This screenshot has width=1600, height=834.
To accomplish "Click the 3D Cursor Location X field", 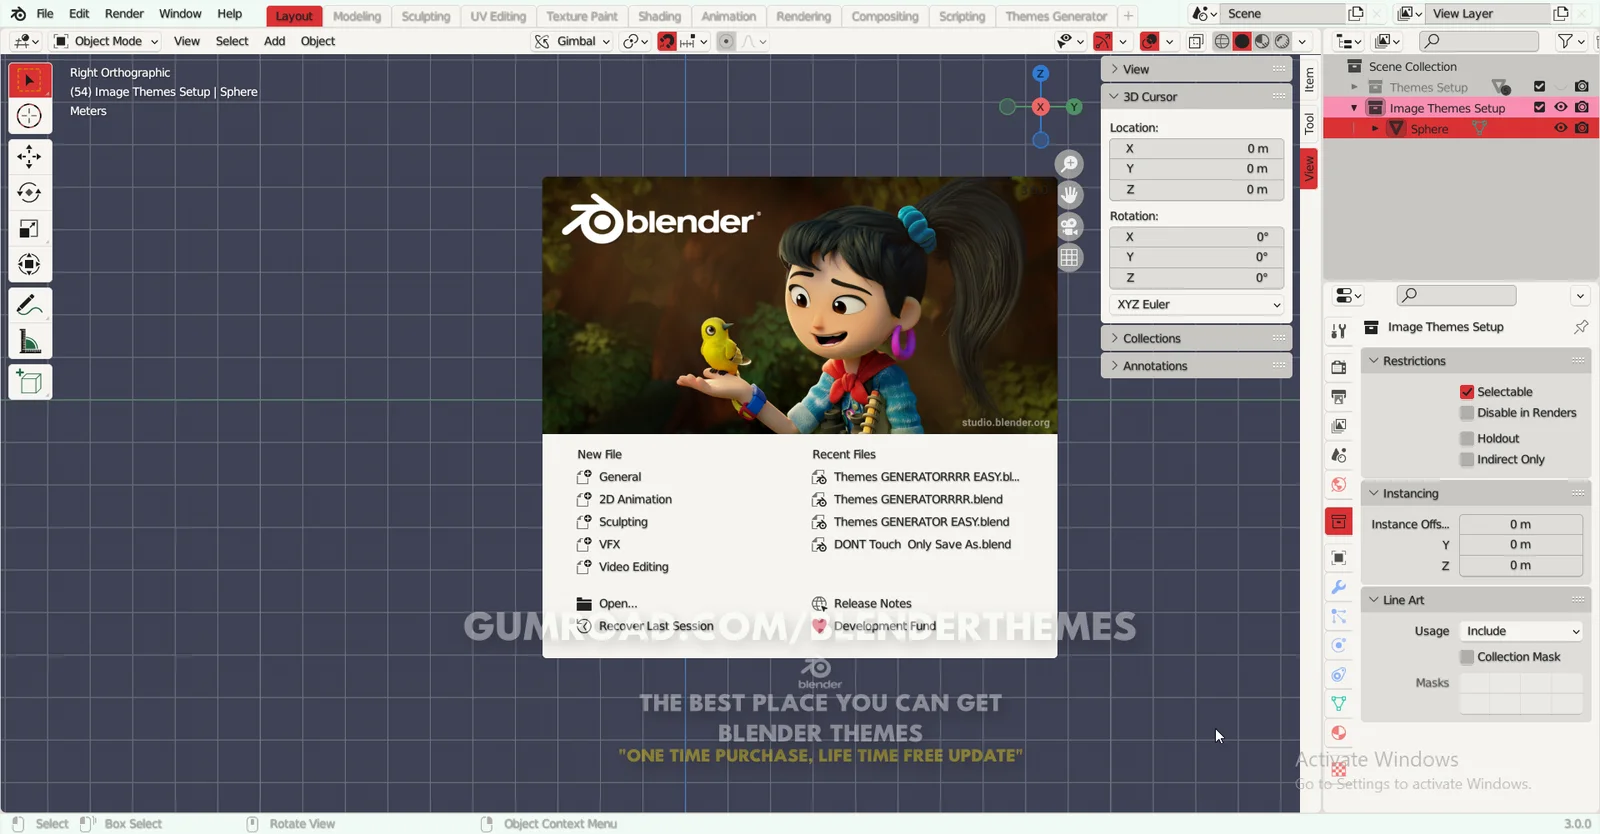I will (1197, 148).
